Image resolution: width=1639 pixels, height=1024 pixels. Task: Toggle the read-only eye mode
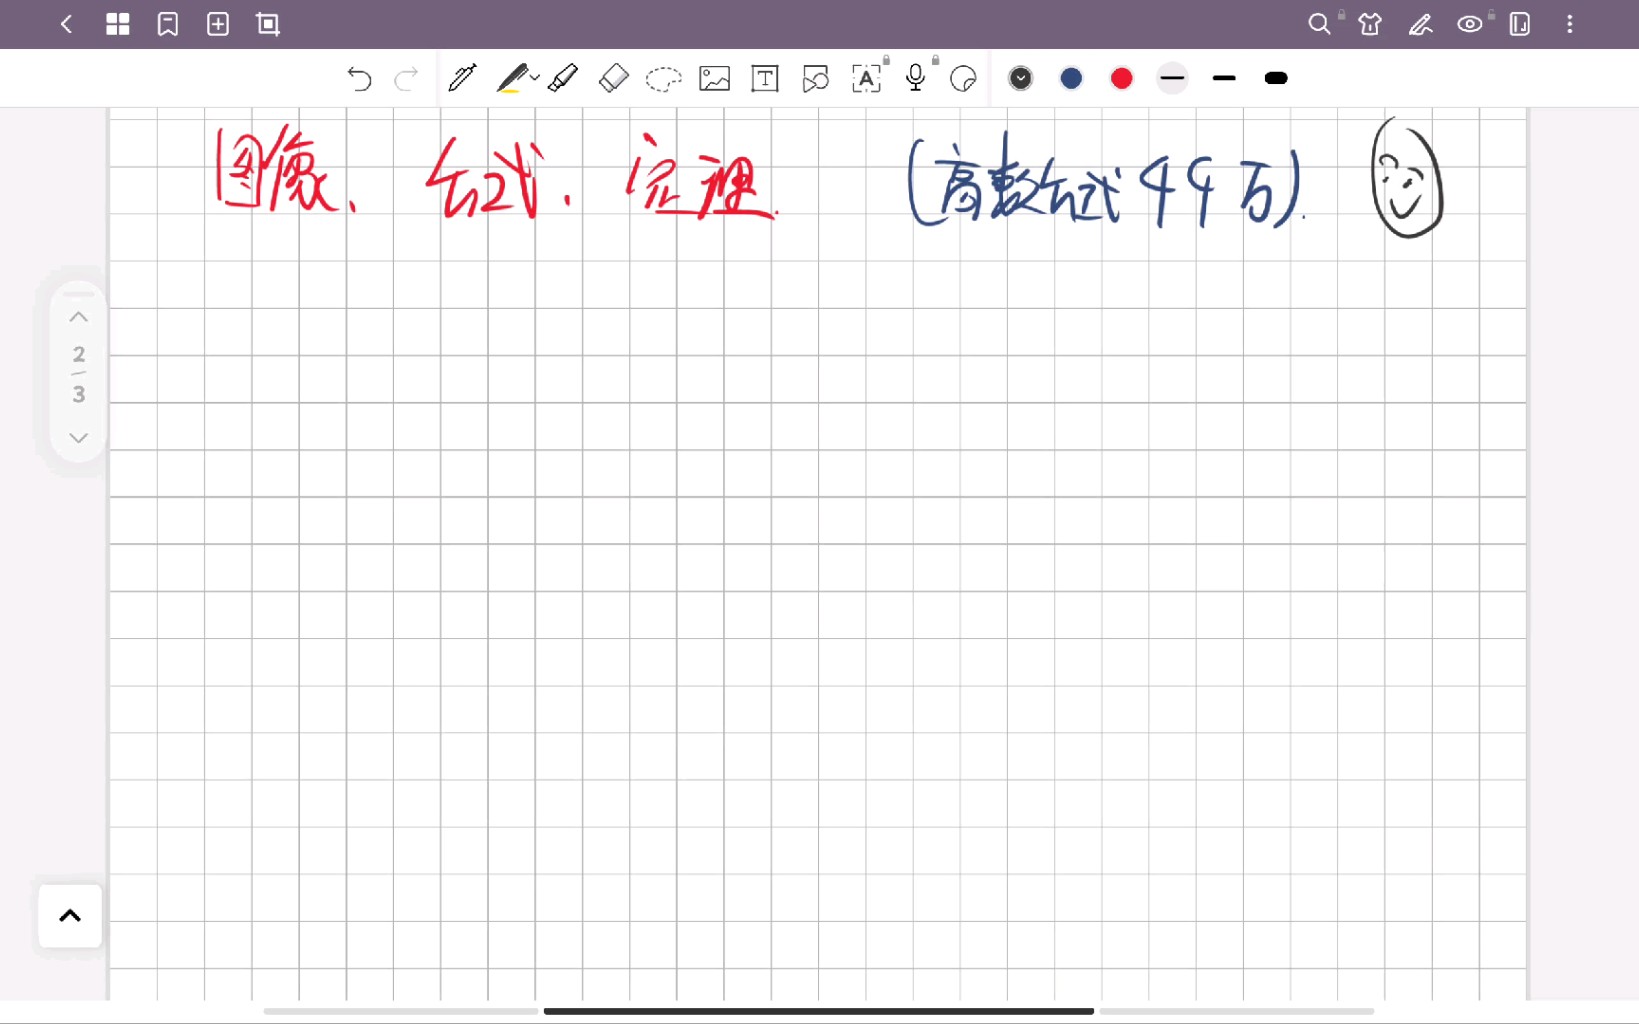click(x=1470, y=24)
